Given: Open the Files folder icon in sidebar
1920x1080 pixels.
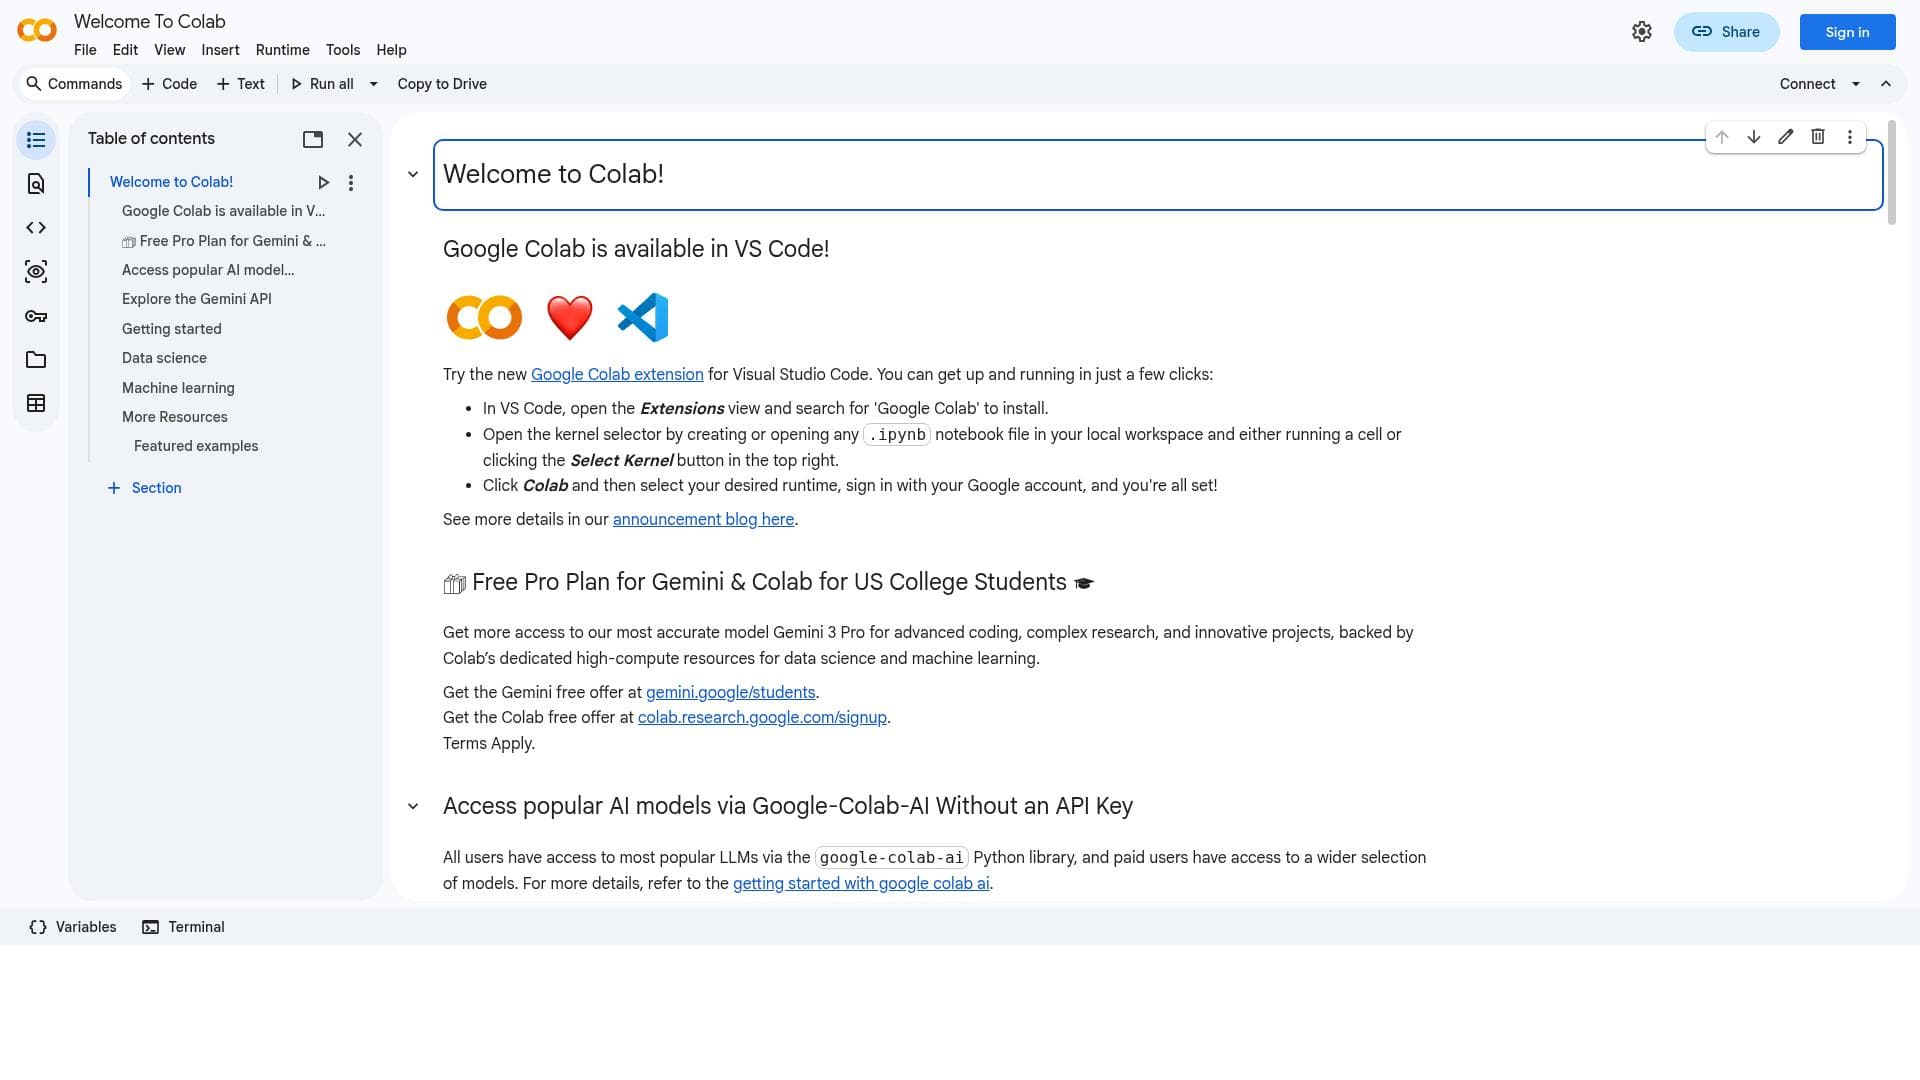Looking at the screenshot, I should [36, 360].
